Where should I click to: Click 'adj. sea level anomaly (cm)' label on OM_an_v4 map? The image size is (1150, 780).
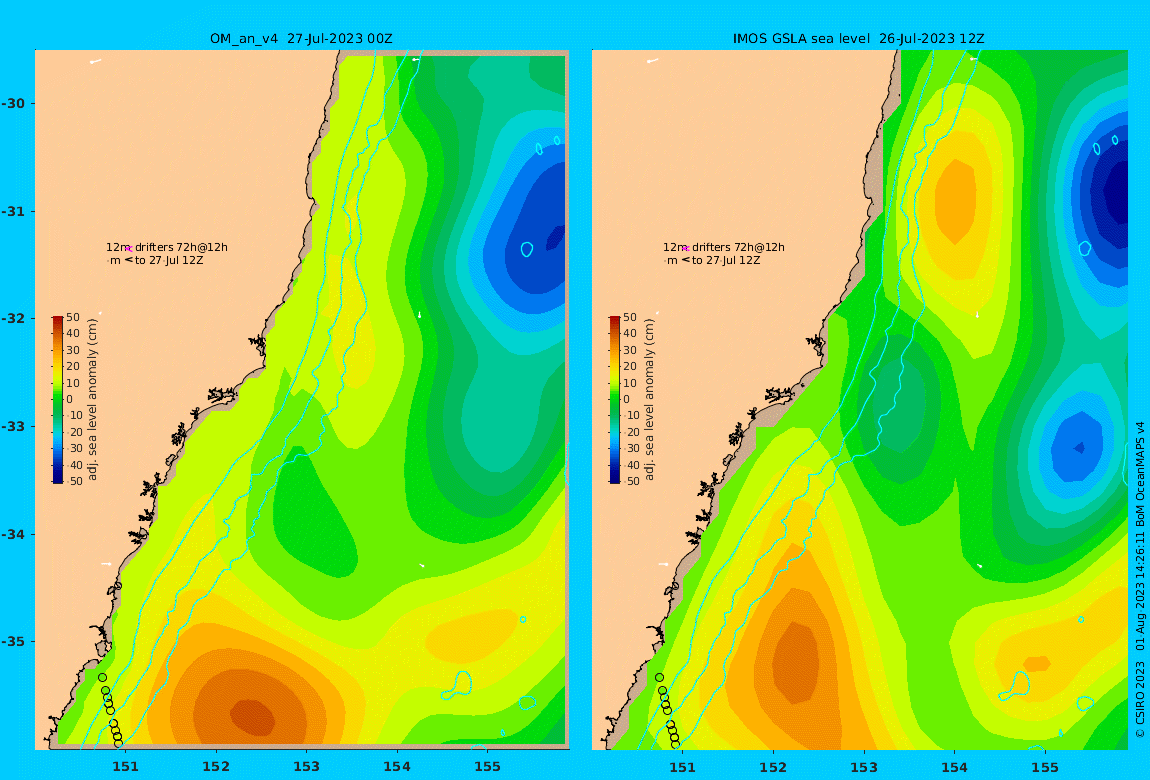(x=92, y=400)
